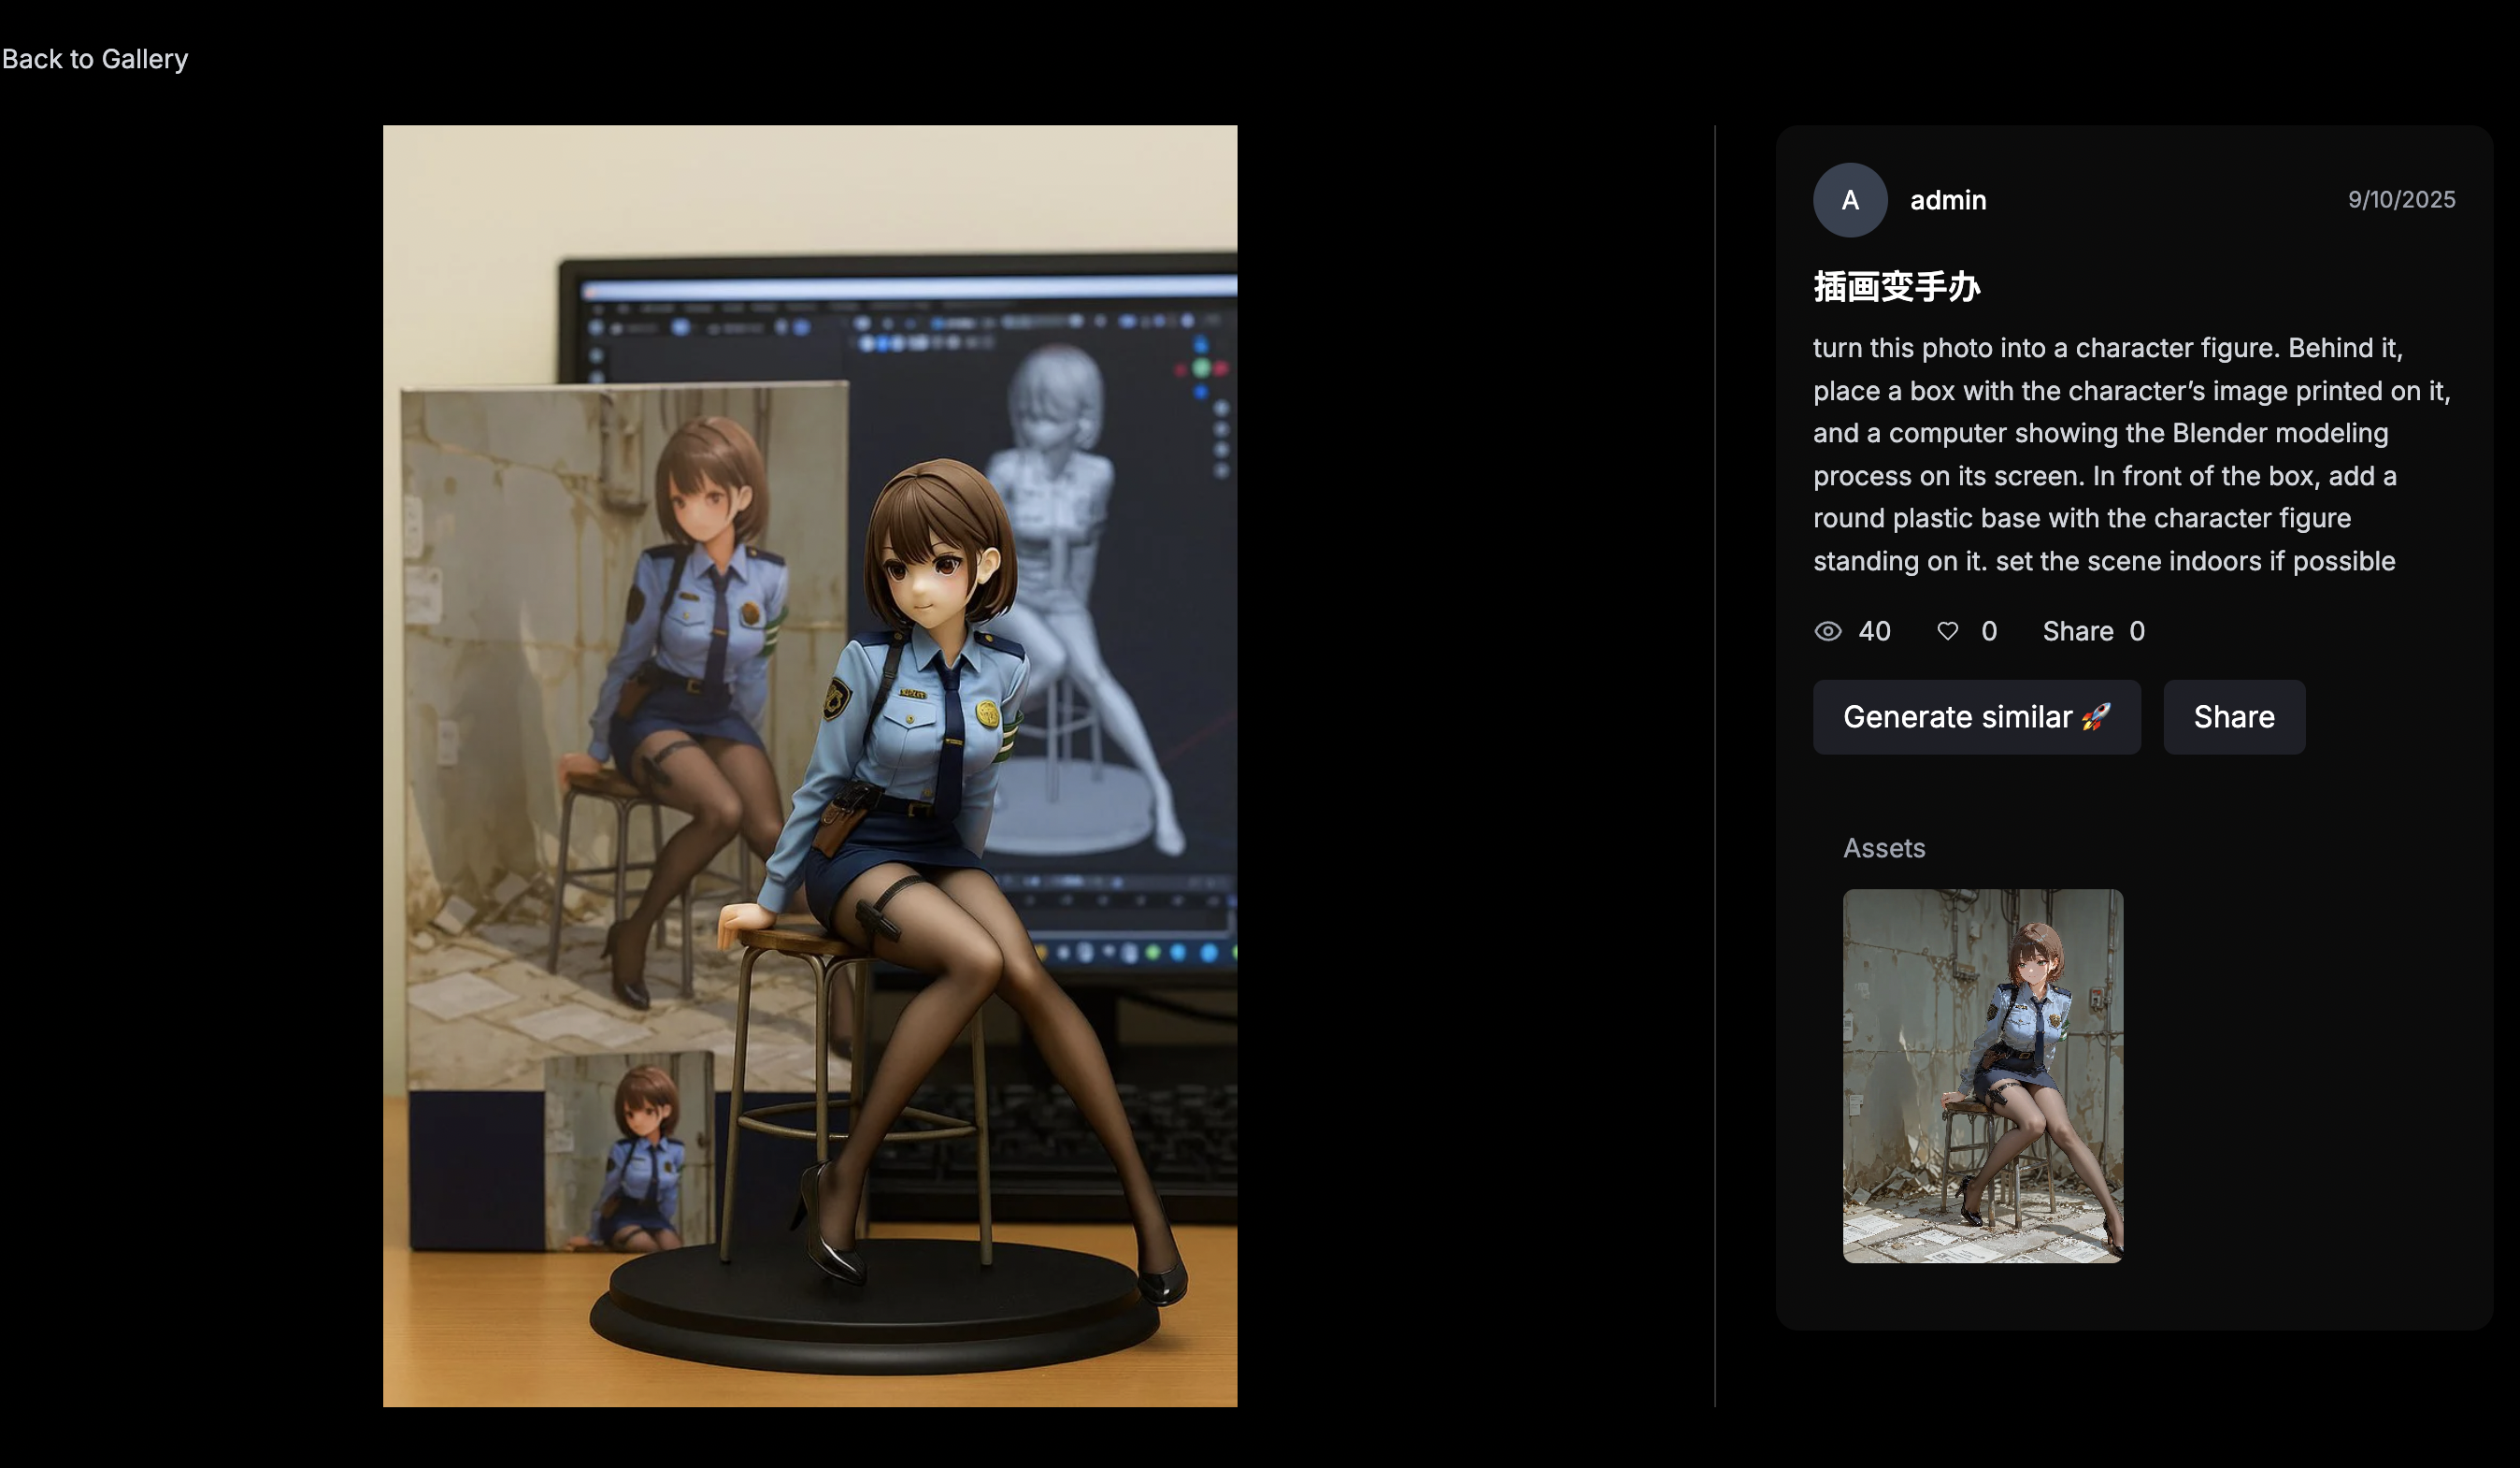Click the view count number 40
2520x1468 pixels.
pyautogui.click(x=1874, y=631)
